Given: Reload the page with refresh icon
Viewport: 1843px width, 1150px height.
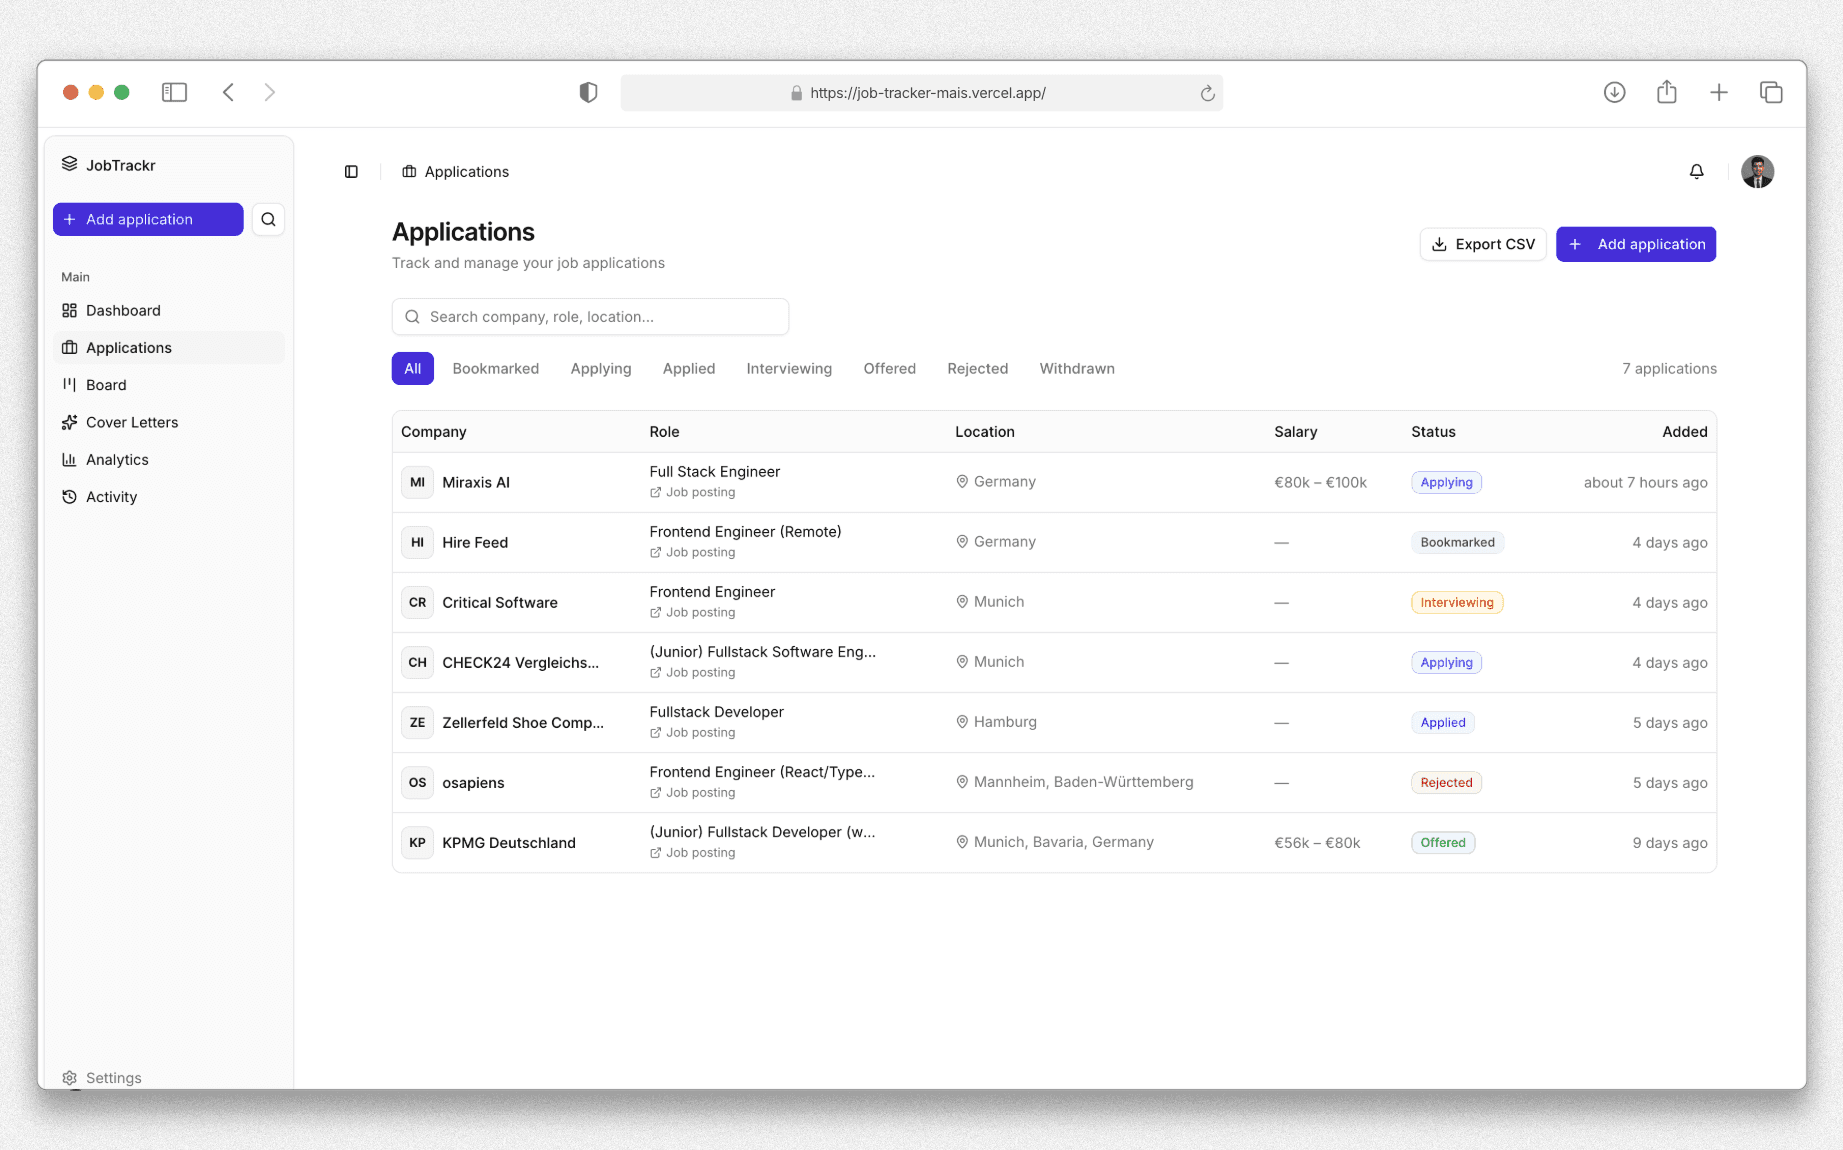Looking at the screenshot, I should [1207, 93].
